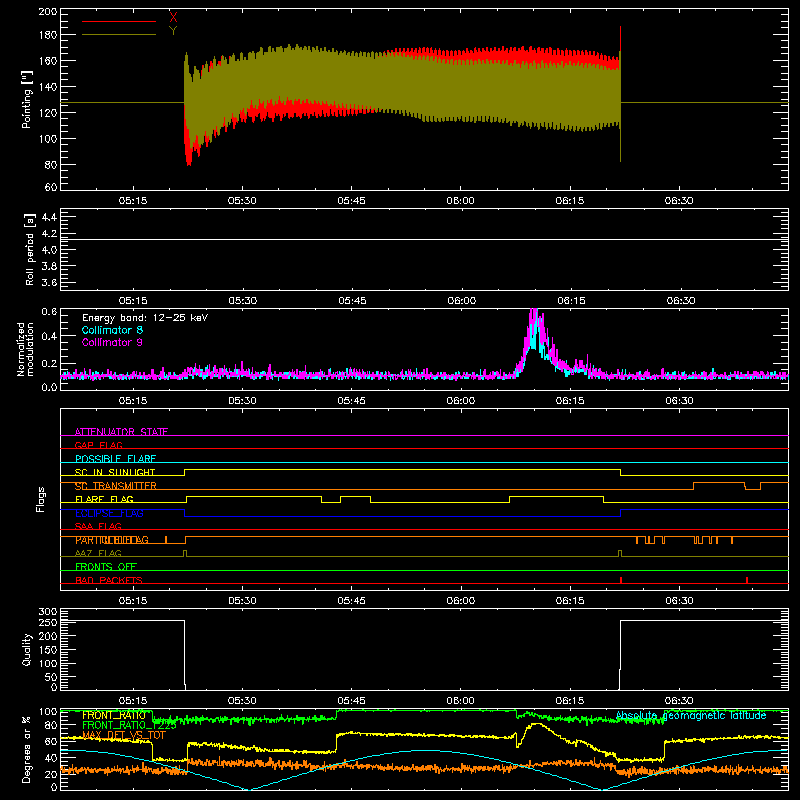Click the BAD_PACKETS red spike near 06:39
The image size is (800, 800).
click(747, 580)
